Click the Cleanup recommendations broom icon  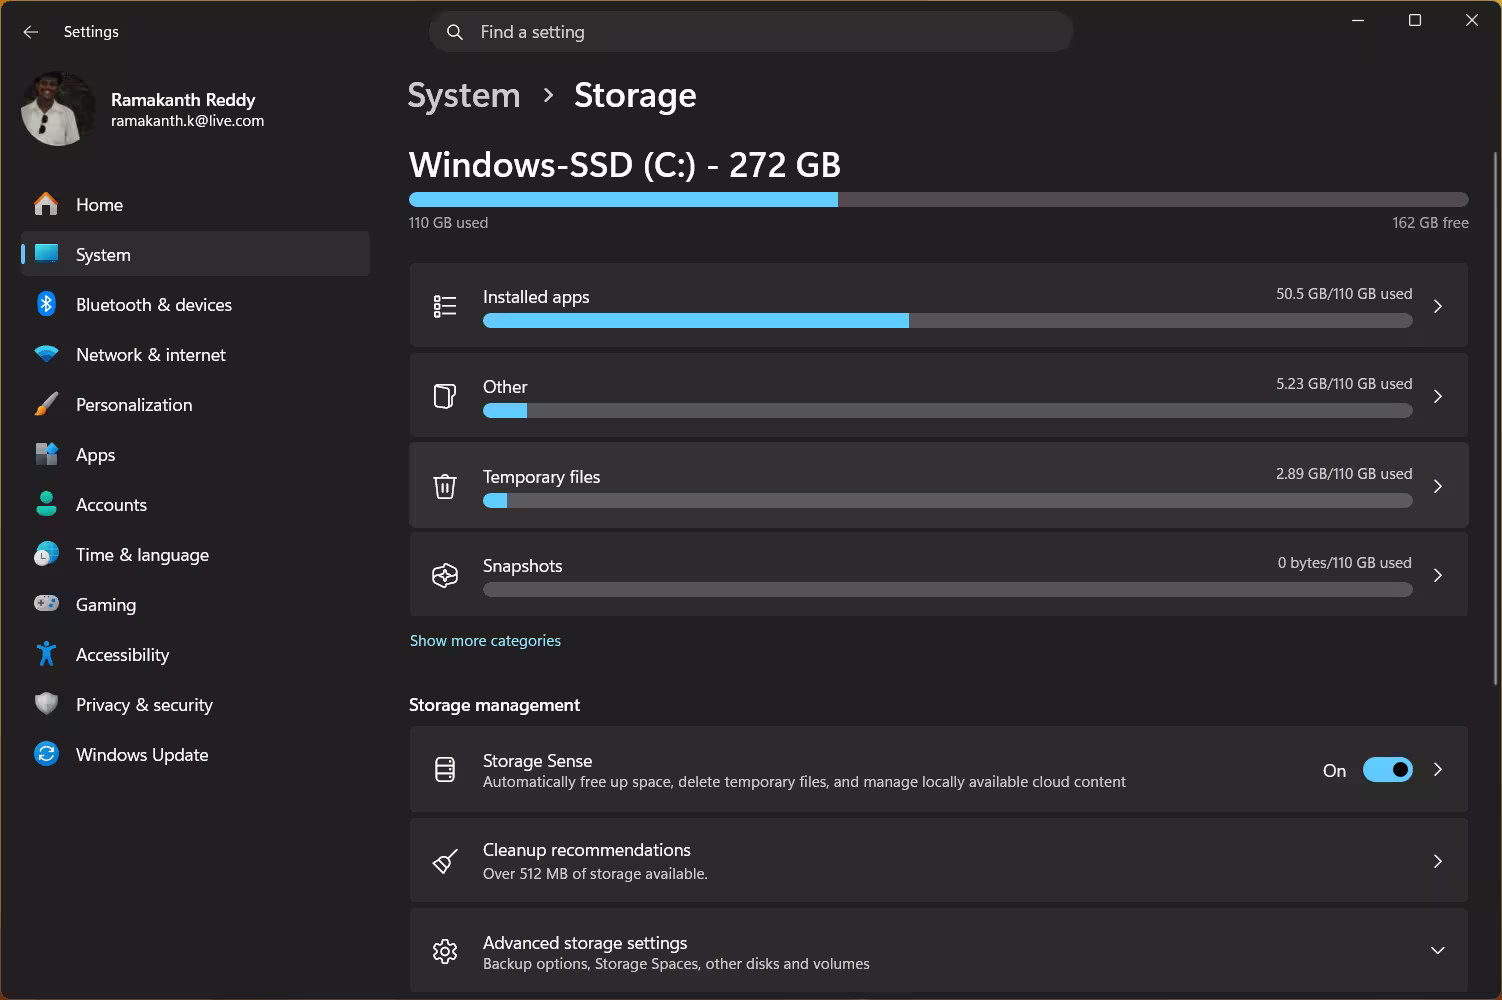(x=445, y=861)
